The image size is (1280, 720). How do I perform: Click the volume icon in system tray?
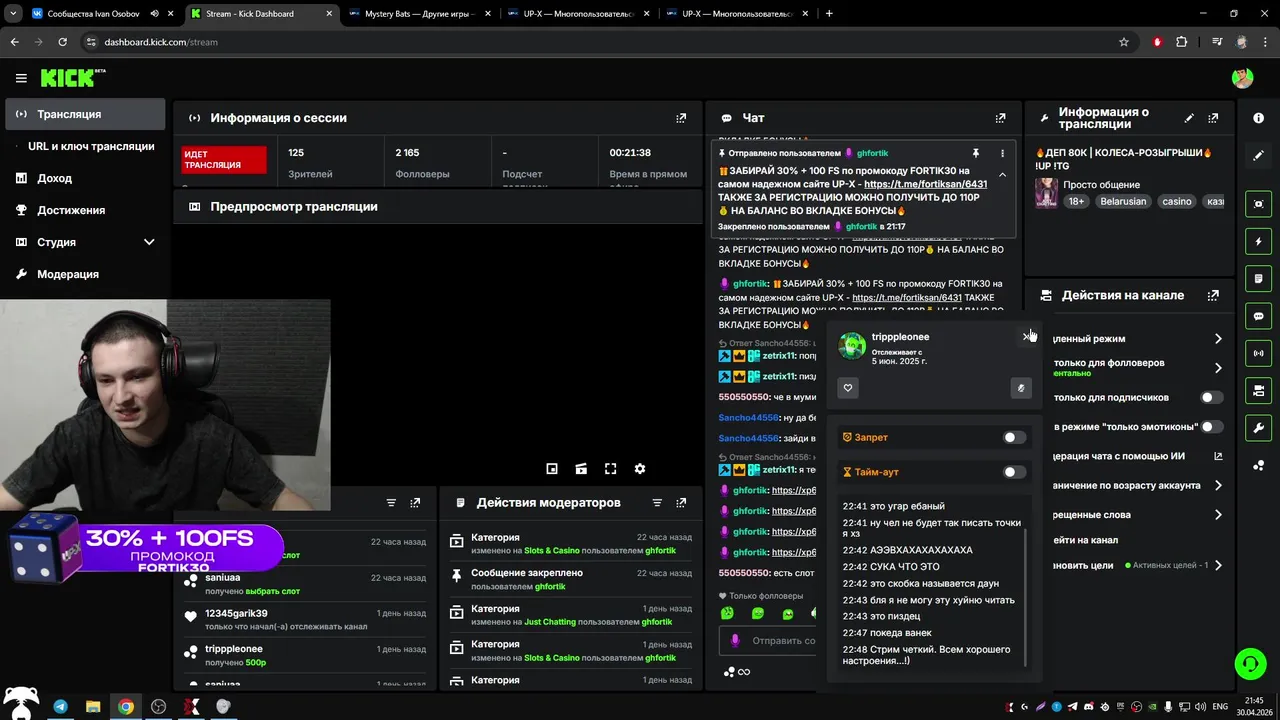click(x=1200, y=707)
